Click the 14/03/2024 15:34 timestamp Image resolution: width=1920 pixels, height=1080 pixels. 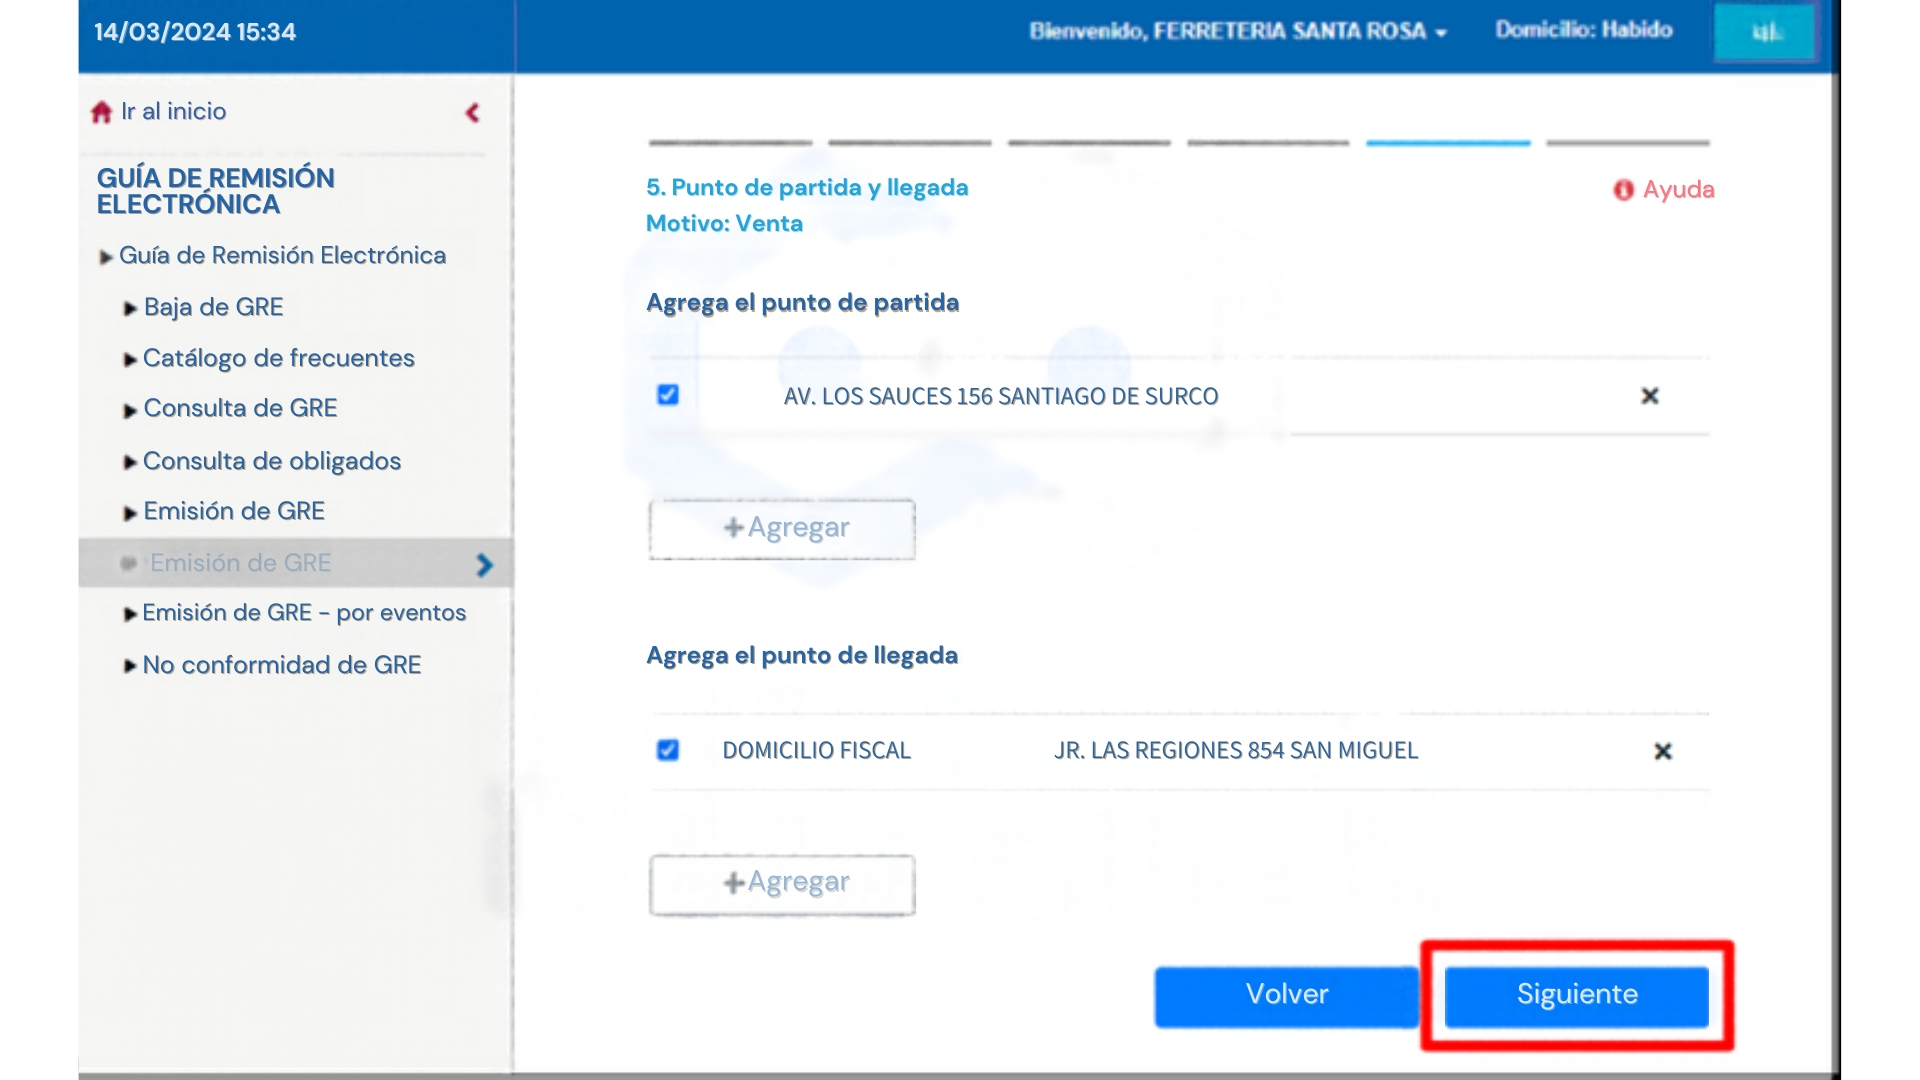pos(195,32)
